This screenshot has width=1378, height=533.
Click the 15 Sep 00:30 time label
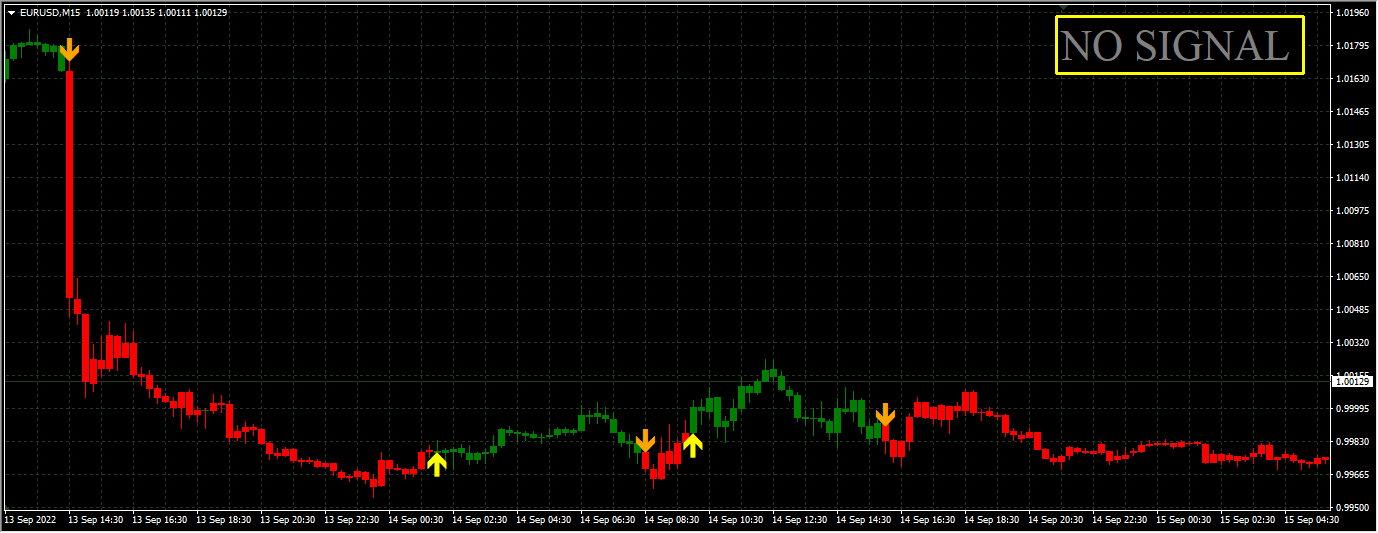[x=1186, y=520]
